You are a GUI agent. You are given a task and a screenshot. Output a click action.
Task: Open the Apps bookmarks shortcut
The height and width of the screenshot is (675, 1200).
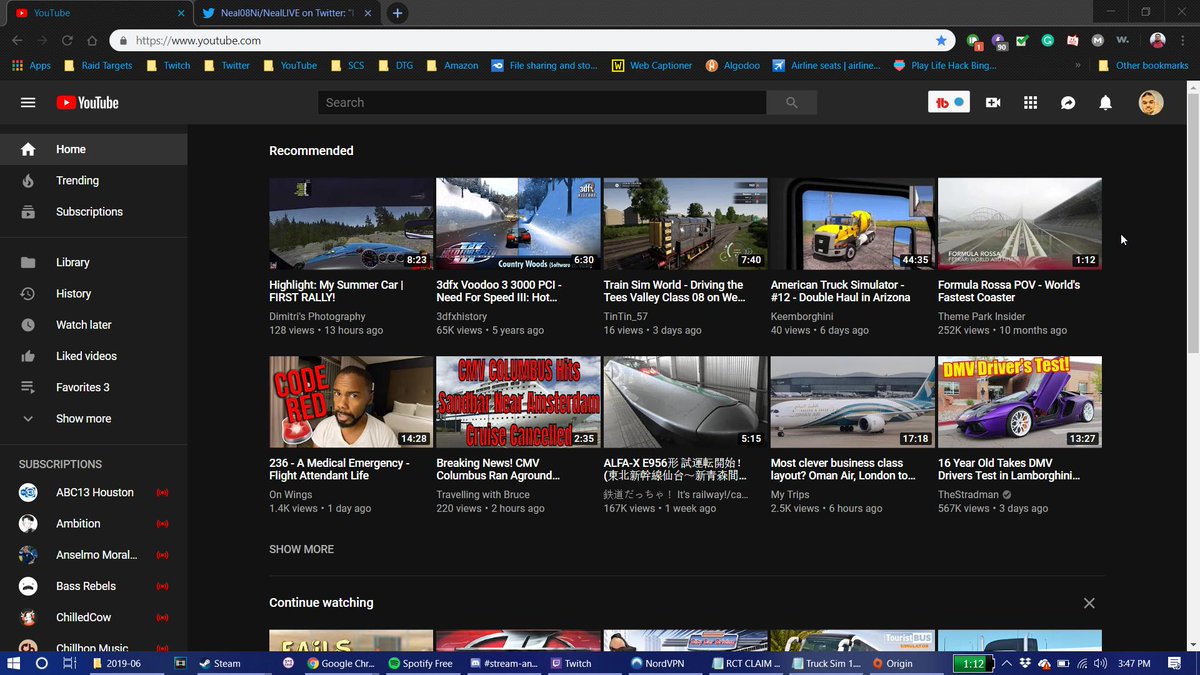tap(31, 66)
